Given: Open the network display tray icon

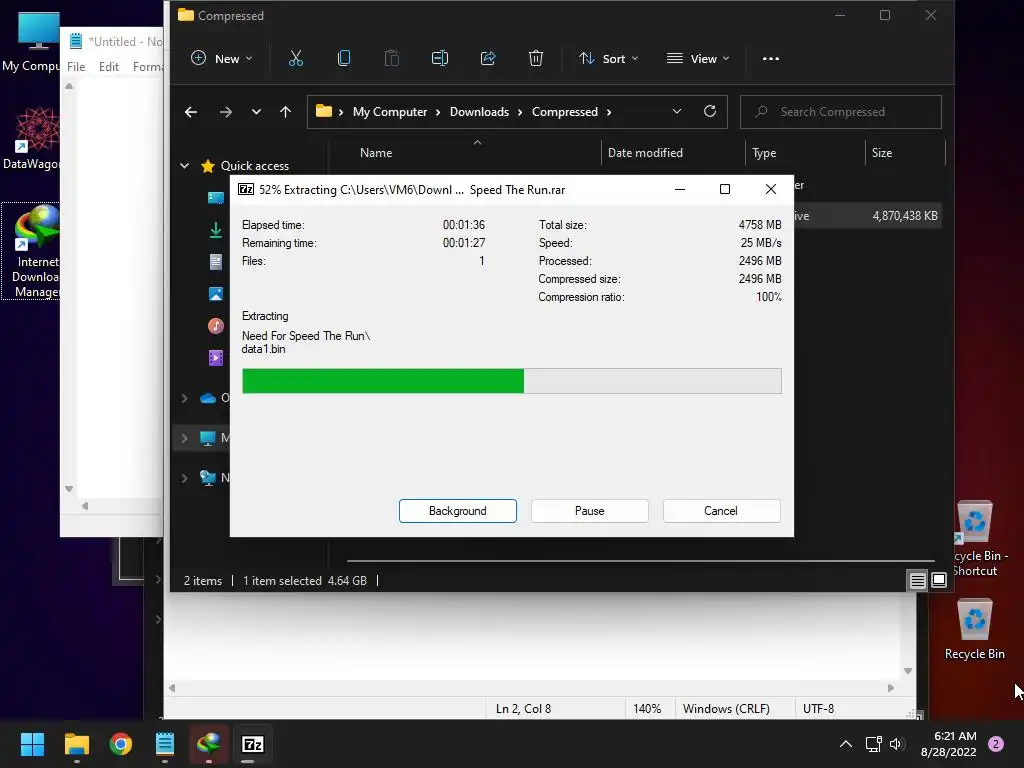Looking at the screenshot, I should tap(873, 744).
